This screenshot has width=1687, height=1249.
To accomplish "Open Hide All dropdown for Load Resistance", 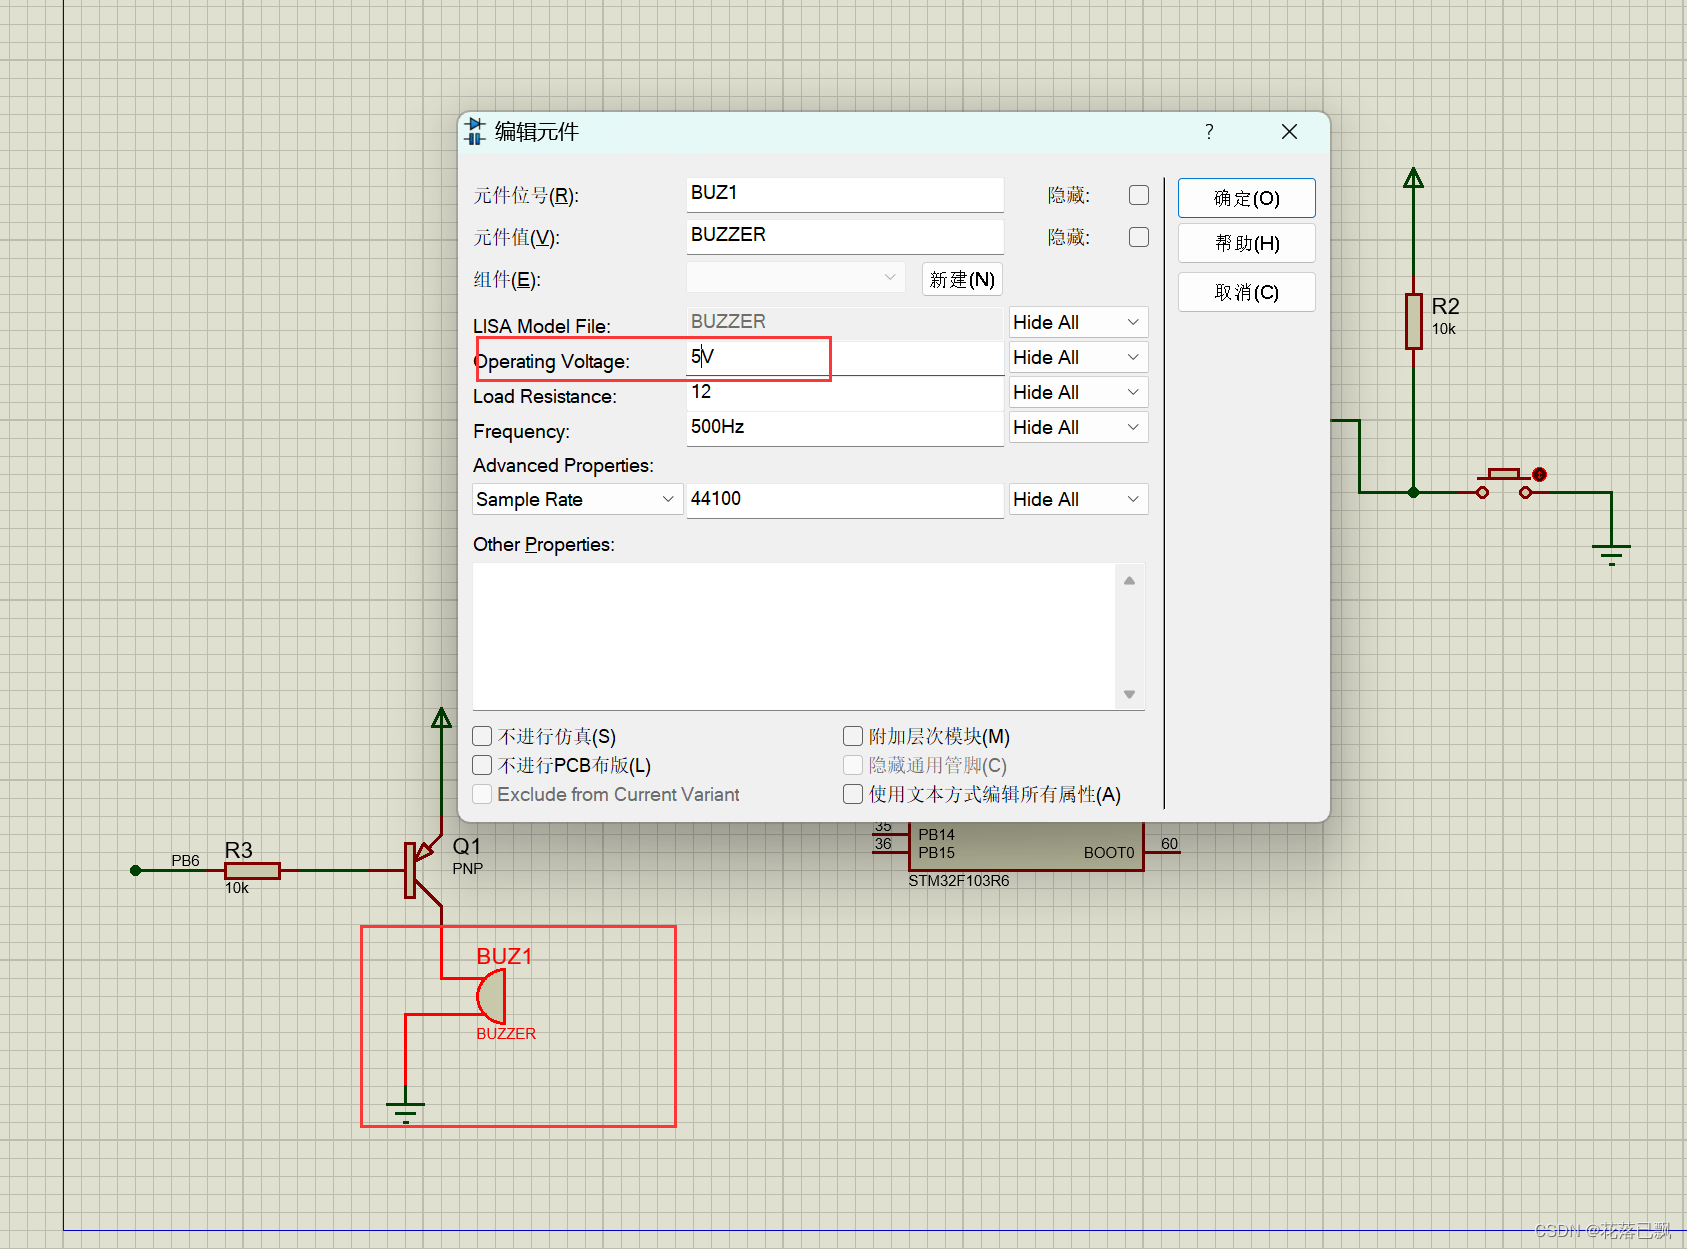I will click(x=1078, y=392).
